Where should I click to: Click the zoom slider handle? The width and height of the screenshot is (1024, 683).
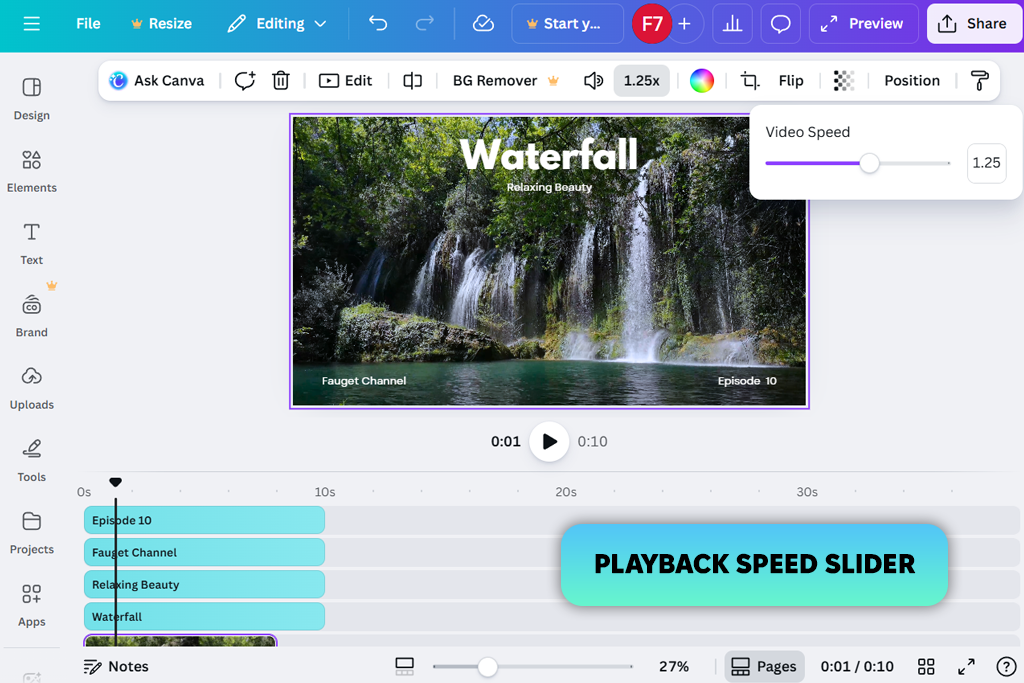pos(487,667)
